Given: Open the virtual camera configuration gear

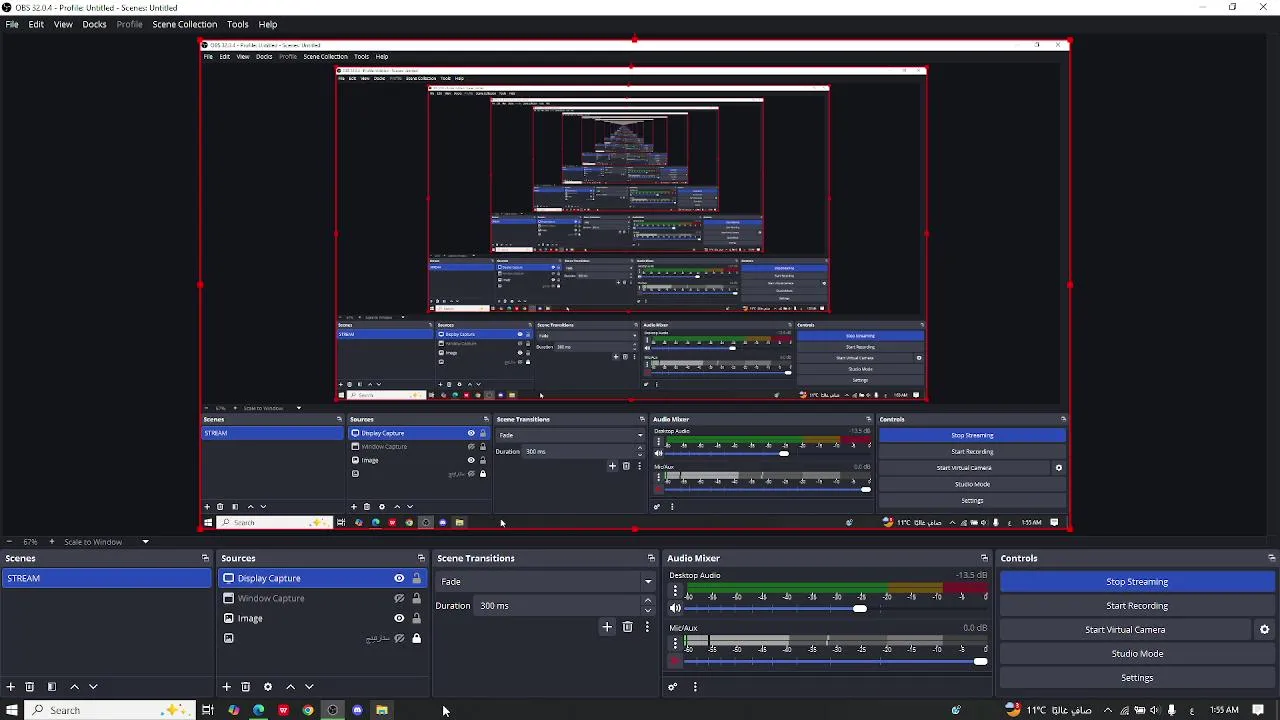Looking at the screenshot, I should tap(1264, 630).
